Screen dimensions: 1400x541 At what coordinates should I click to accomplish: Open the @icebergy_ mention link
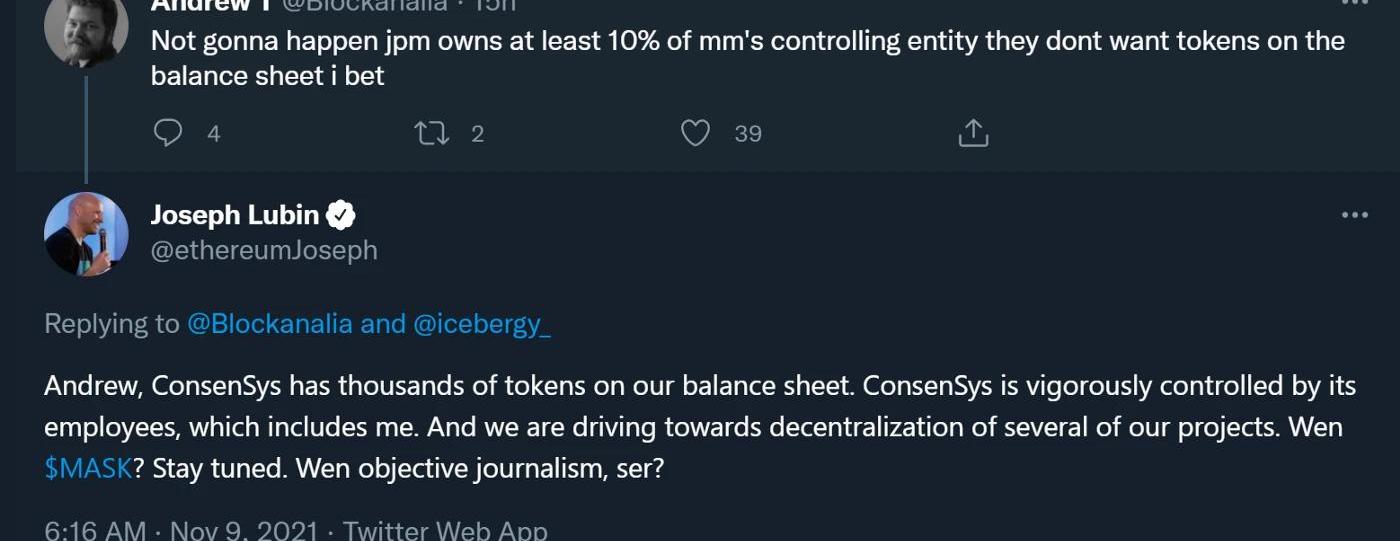coord(481,324)
